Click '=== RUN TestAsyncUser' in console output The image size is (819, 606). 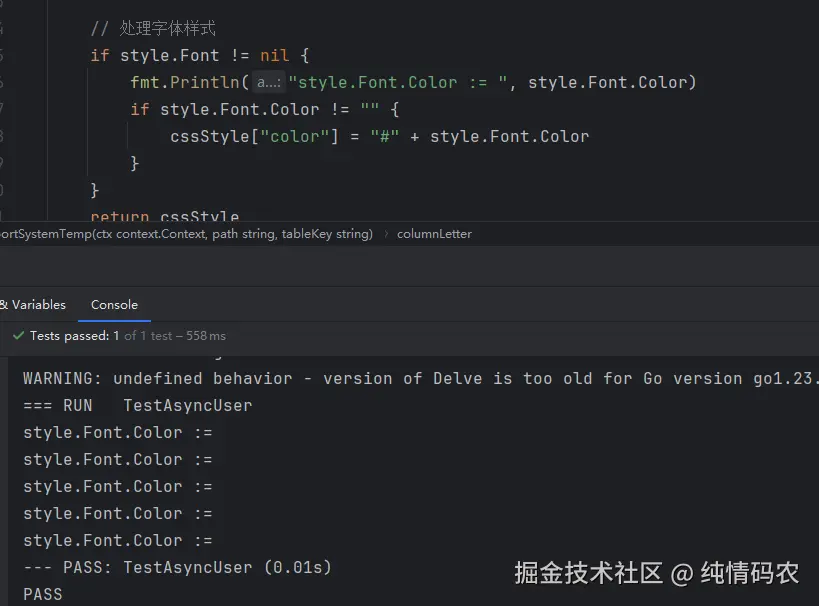(x=138, y=406)
